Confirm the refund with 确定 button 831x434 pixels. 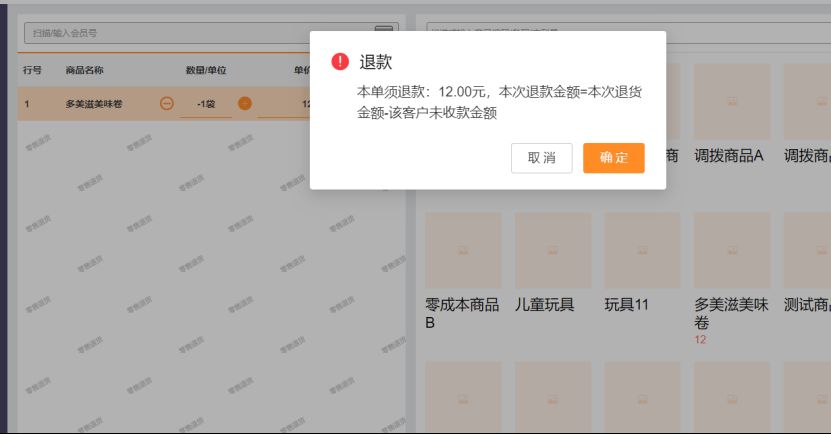coord(613,158)
